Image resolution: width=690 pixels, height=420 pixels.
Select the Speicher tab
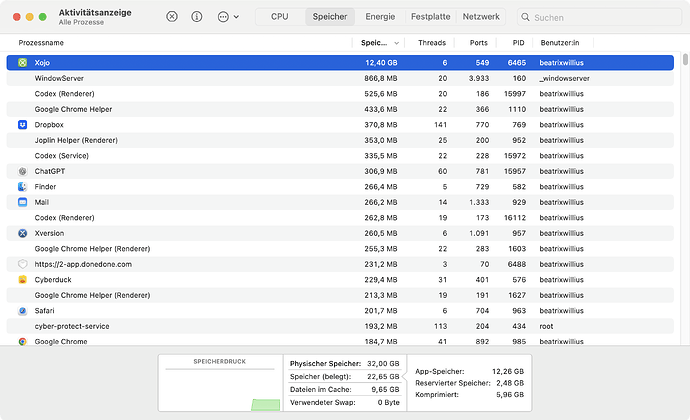coord(330,17)
